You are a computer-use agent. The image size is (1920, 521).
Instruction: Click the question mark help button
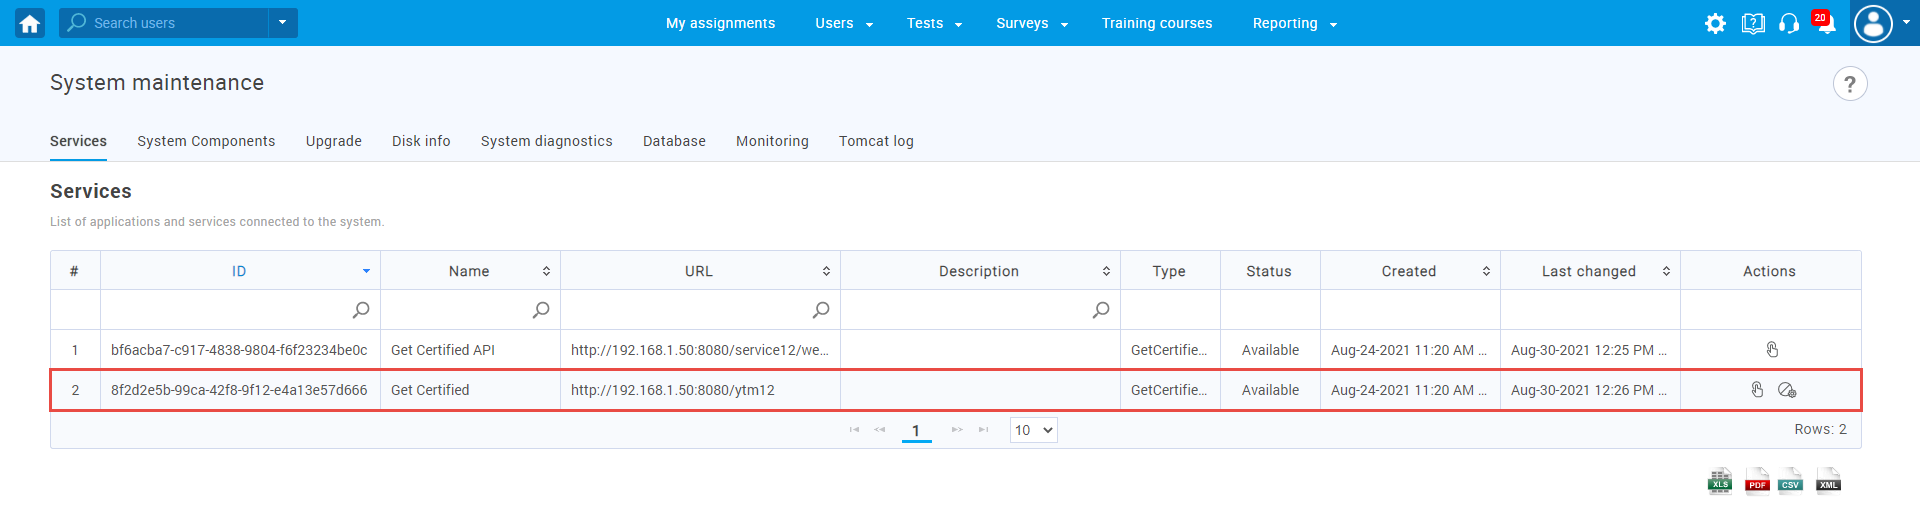1850,84
